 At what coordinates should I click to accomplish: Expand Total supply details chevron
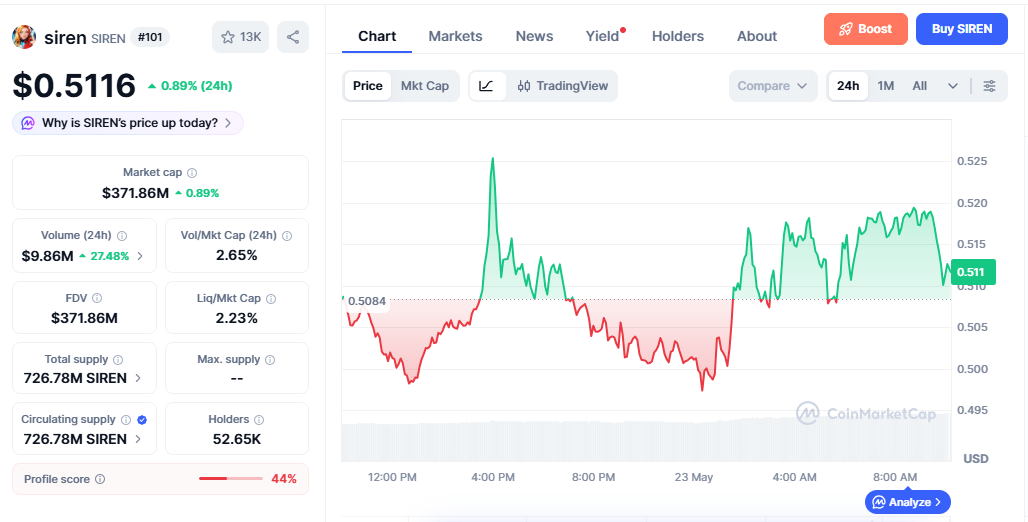click(x=138, y=378)
